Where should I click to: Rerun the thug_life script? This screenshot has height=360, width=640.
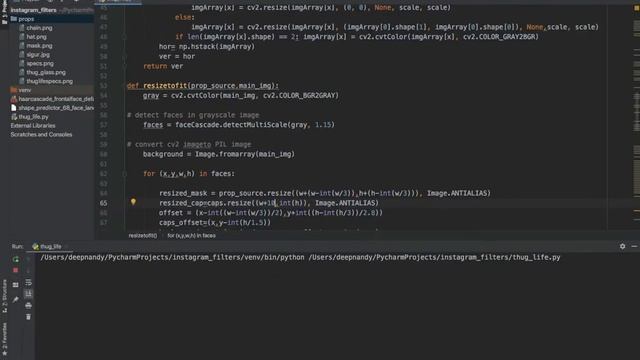click(16, 259)
